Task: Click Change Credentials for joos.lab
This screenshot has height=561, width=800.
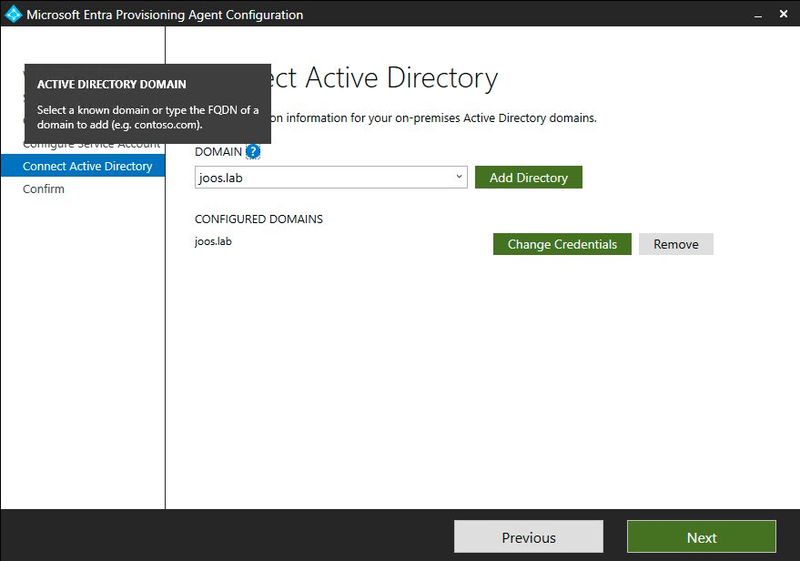Action: pyautogui.click(x=562, y=244)
